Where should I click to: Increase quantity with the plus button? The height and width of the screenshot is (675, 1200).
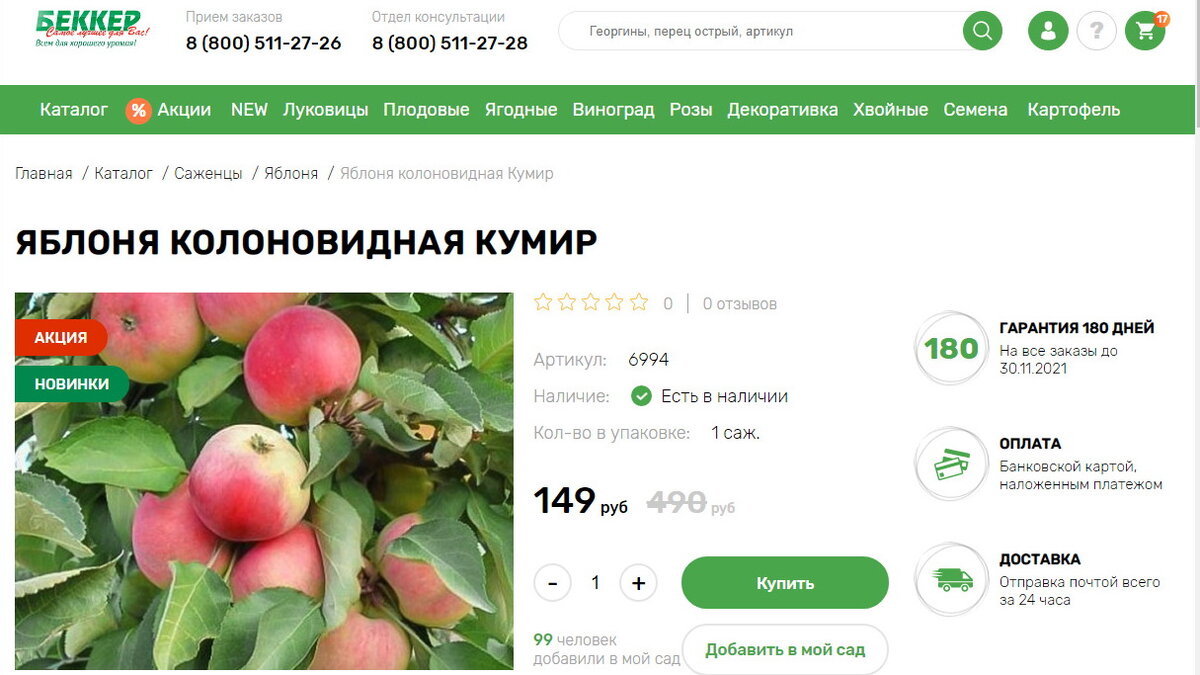click(639, 583)
